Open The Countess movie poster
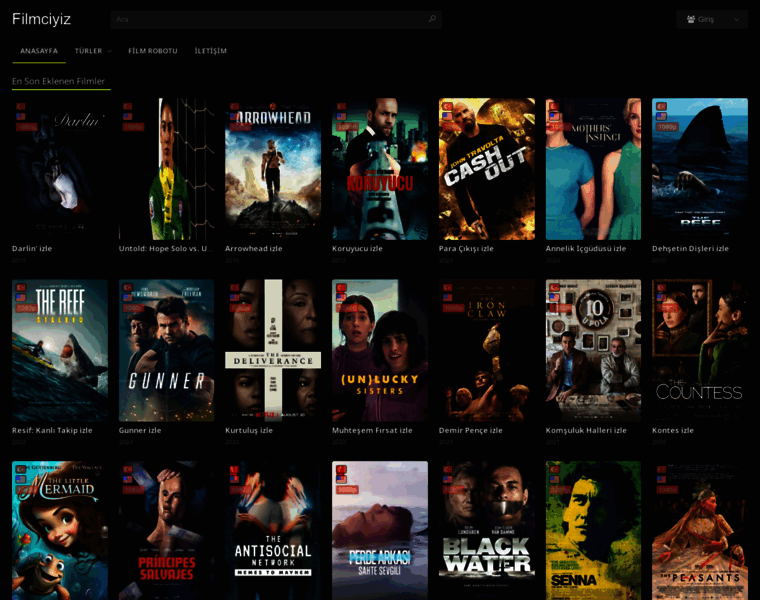Image resolution: width=760 pixels, height=600 pixels. pyautogui.click(x=700, y=350)
